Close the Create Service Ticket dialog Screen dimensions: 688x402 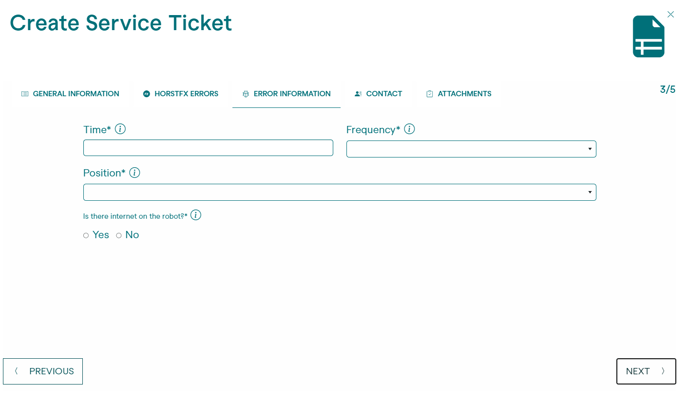tap(671, 14)
